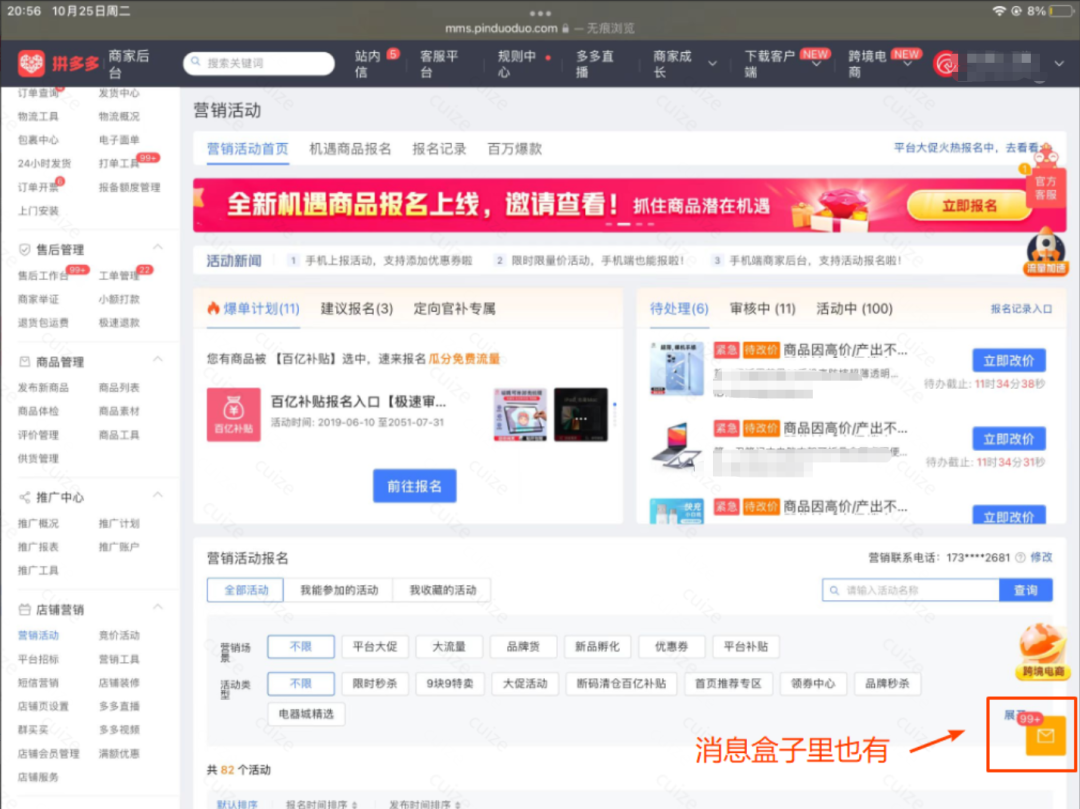1080x809 pixels.
Task: Expand the 跨境电商 dropdown menu
Action: (x=908, y=64)
